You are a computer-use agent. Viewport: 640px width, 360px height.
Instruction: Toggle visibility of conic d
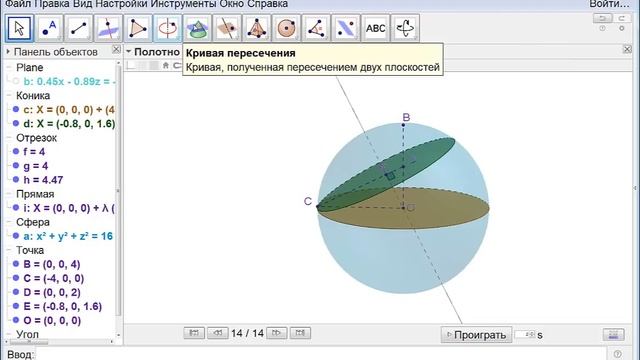[16, 123]
